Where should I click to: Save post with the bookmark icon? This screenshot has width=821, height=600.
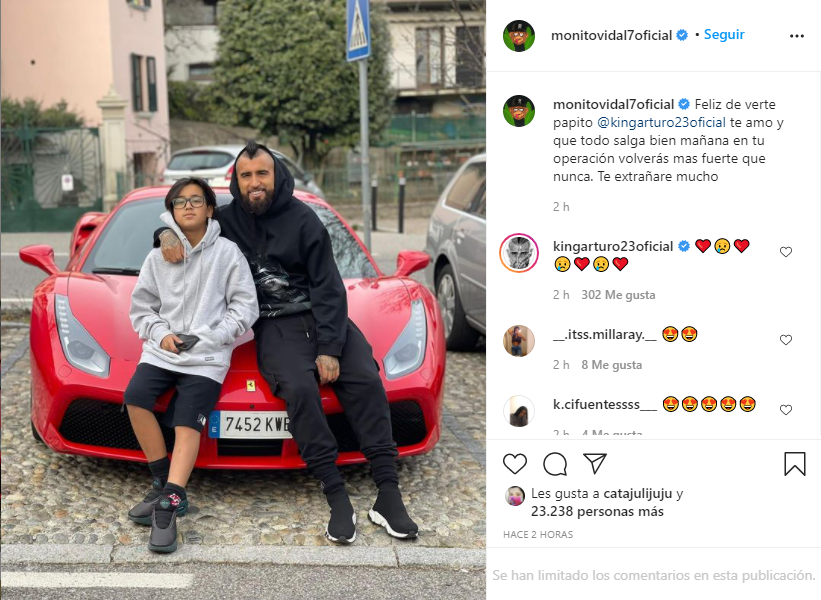(x=794, y=464)
